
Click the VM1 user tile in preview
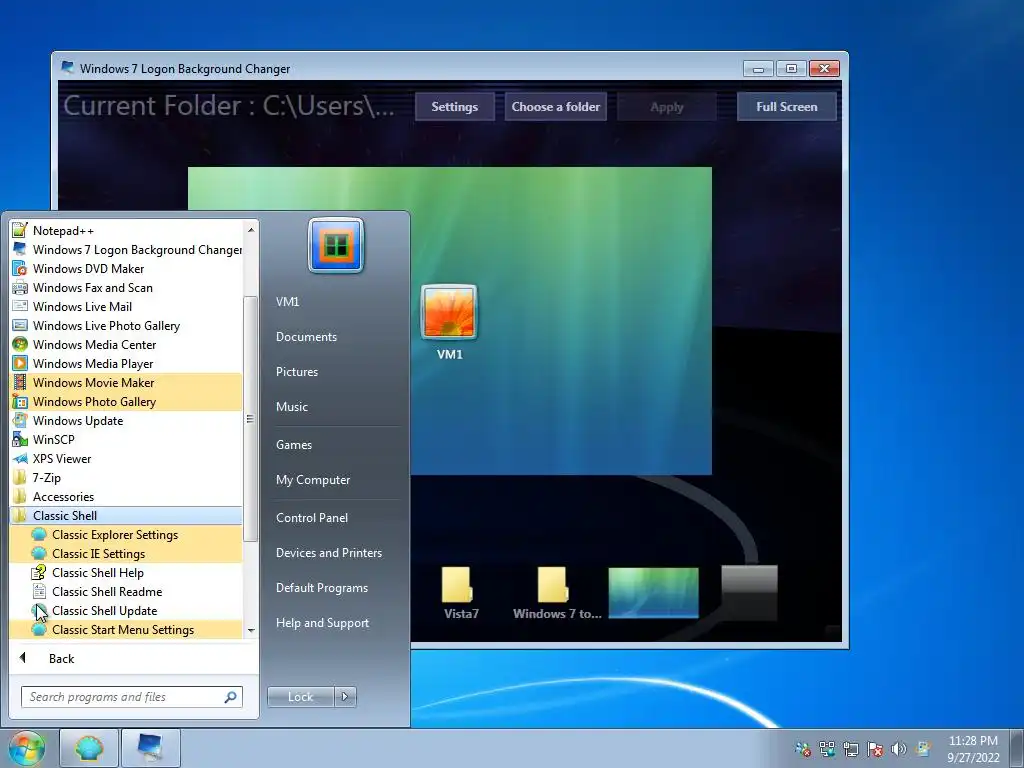pyautogui.click(x=449, y=323)
